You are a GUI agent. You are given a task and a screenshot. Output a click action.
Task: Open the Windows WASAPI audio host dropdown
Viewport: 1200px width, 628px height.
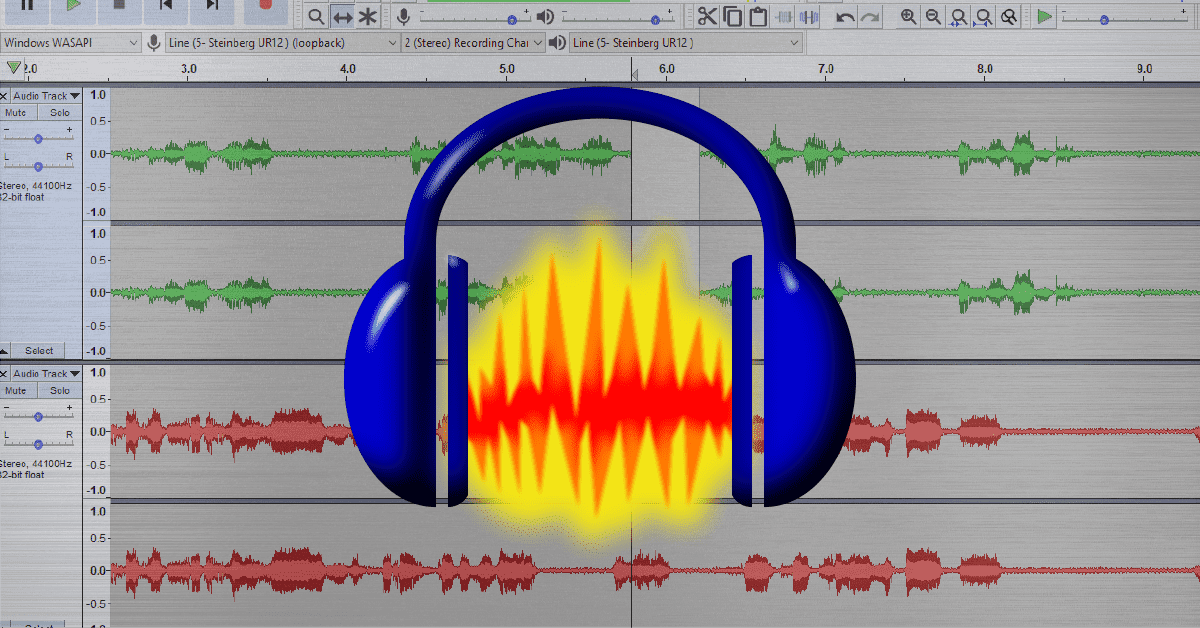pyautogui.click(x=71, y=43)
